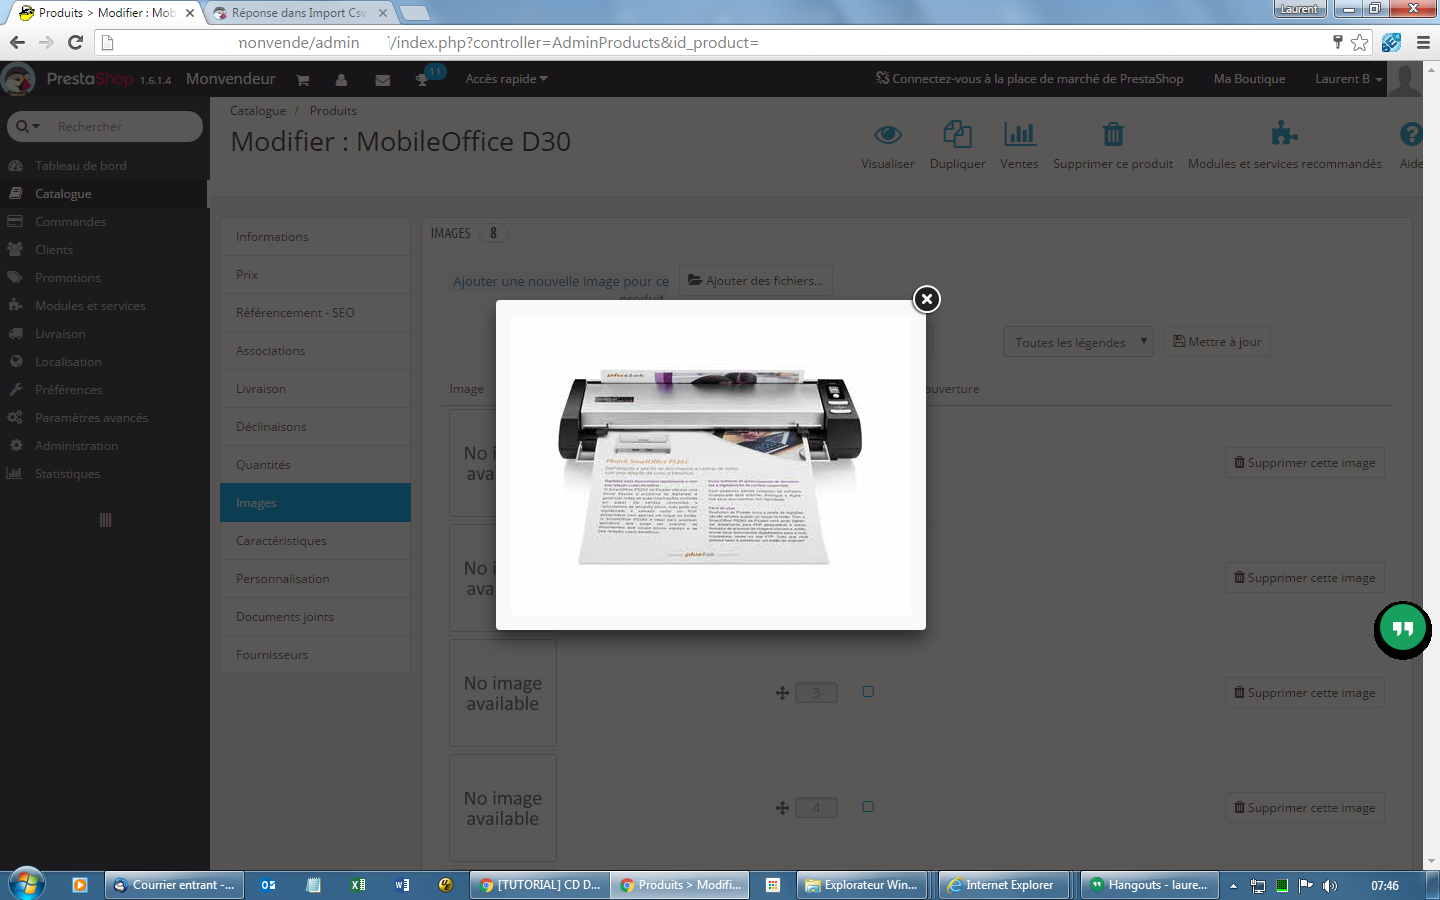Open Outlook icon in the taskbar
The image size is (1440, 900).
[x=268, y=885]
